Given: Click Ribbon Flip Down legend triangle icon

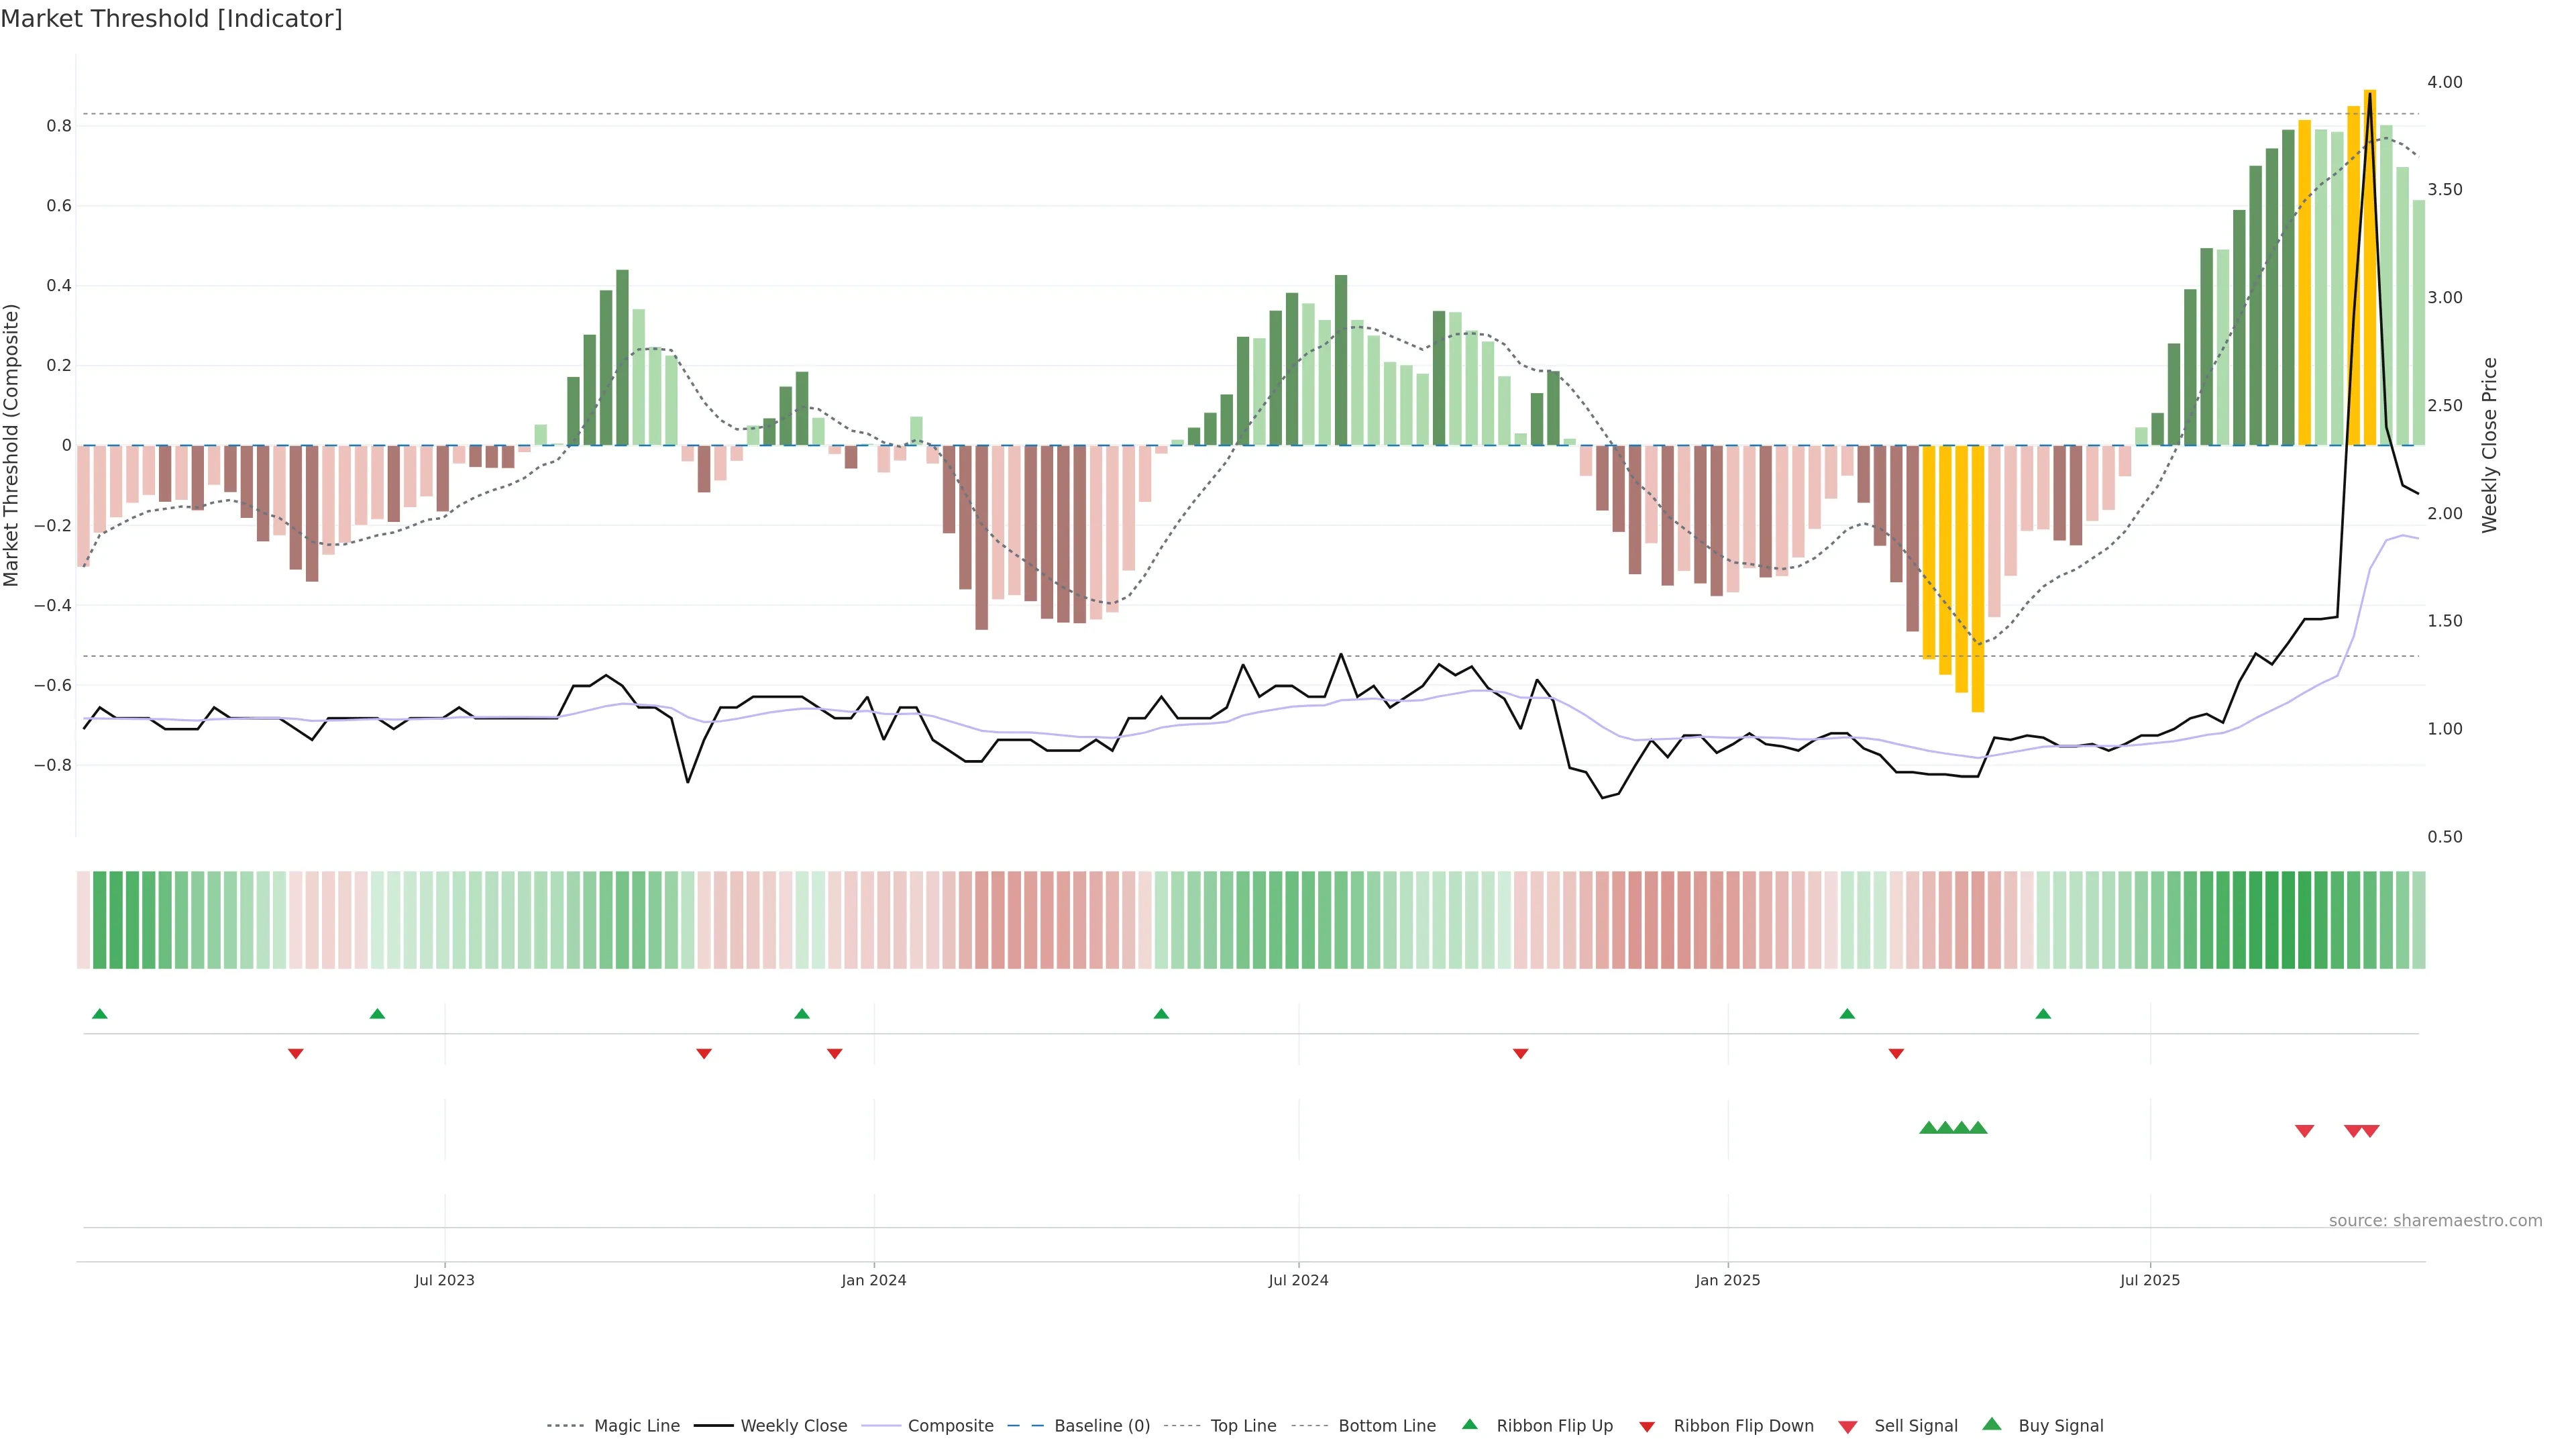Looking at the screenshot, I should [1647, 1426].
